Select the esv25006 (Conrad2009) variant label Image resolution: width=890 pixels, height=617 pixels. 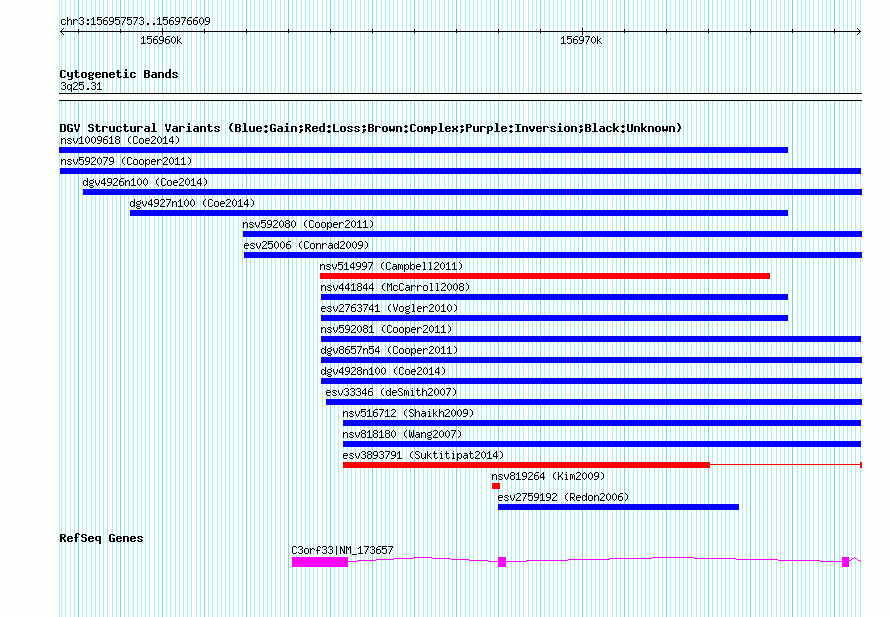tap(306, 245)
